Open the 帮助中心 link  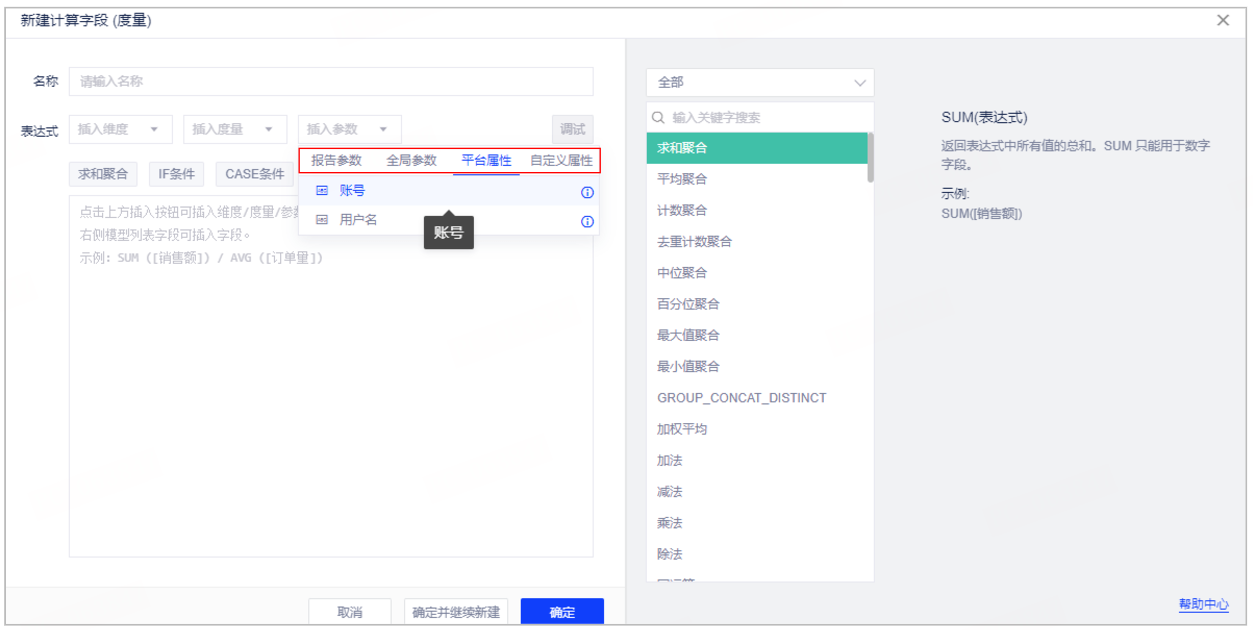click(x=1203, y=605)
